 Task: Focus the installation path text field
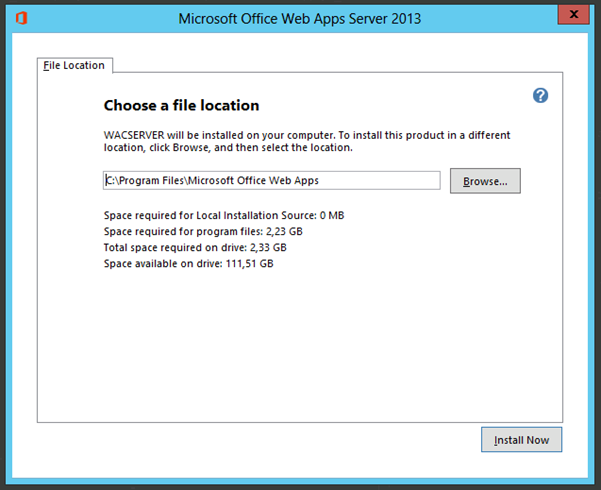pos(271,181)
